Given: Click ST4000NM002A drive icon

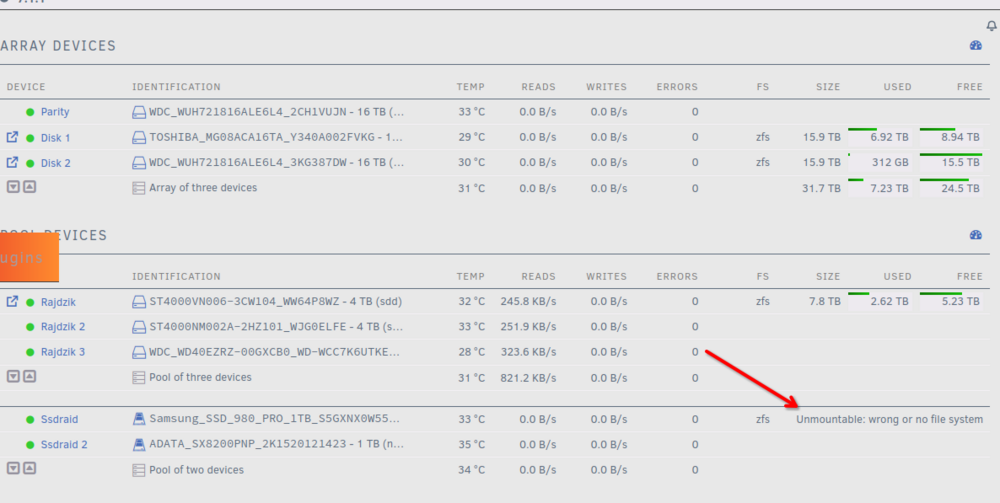Looking at the screenshot, I should pyautogui.click(x=139, y=327).
